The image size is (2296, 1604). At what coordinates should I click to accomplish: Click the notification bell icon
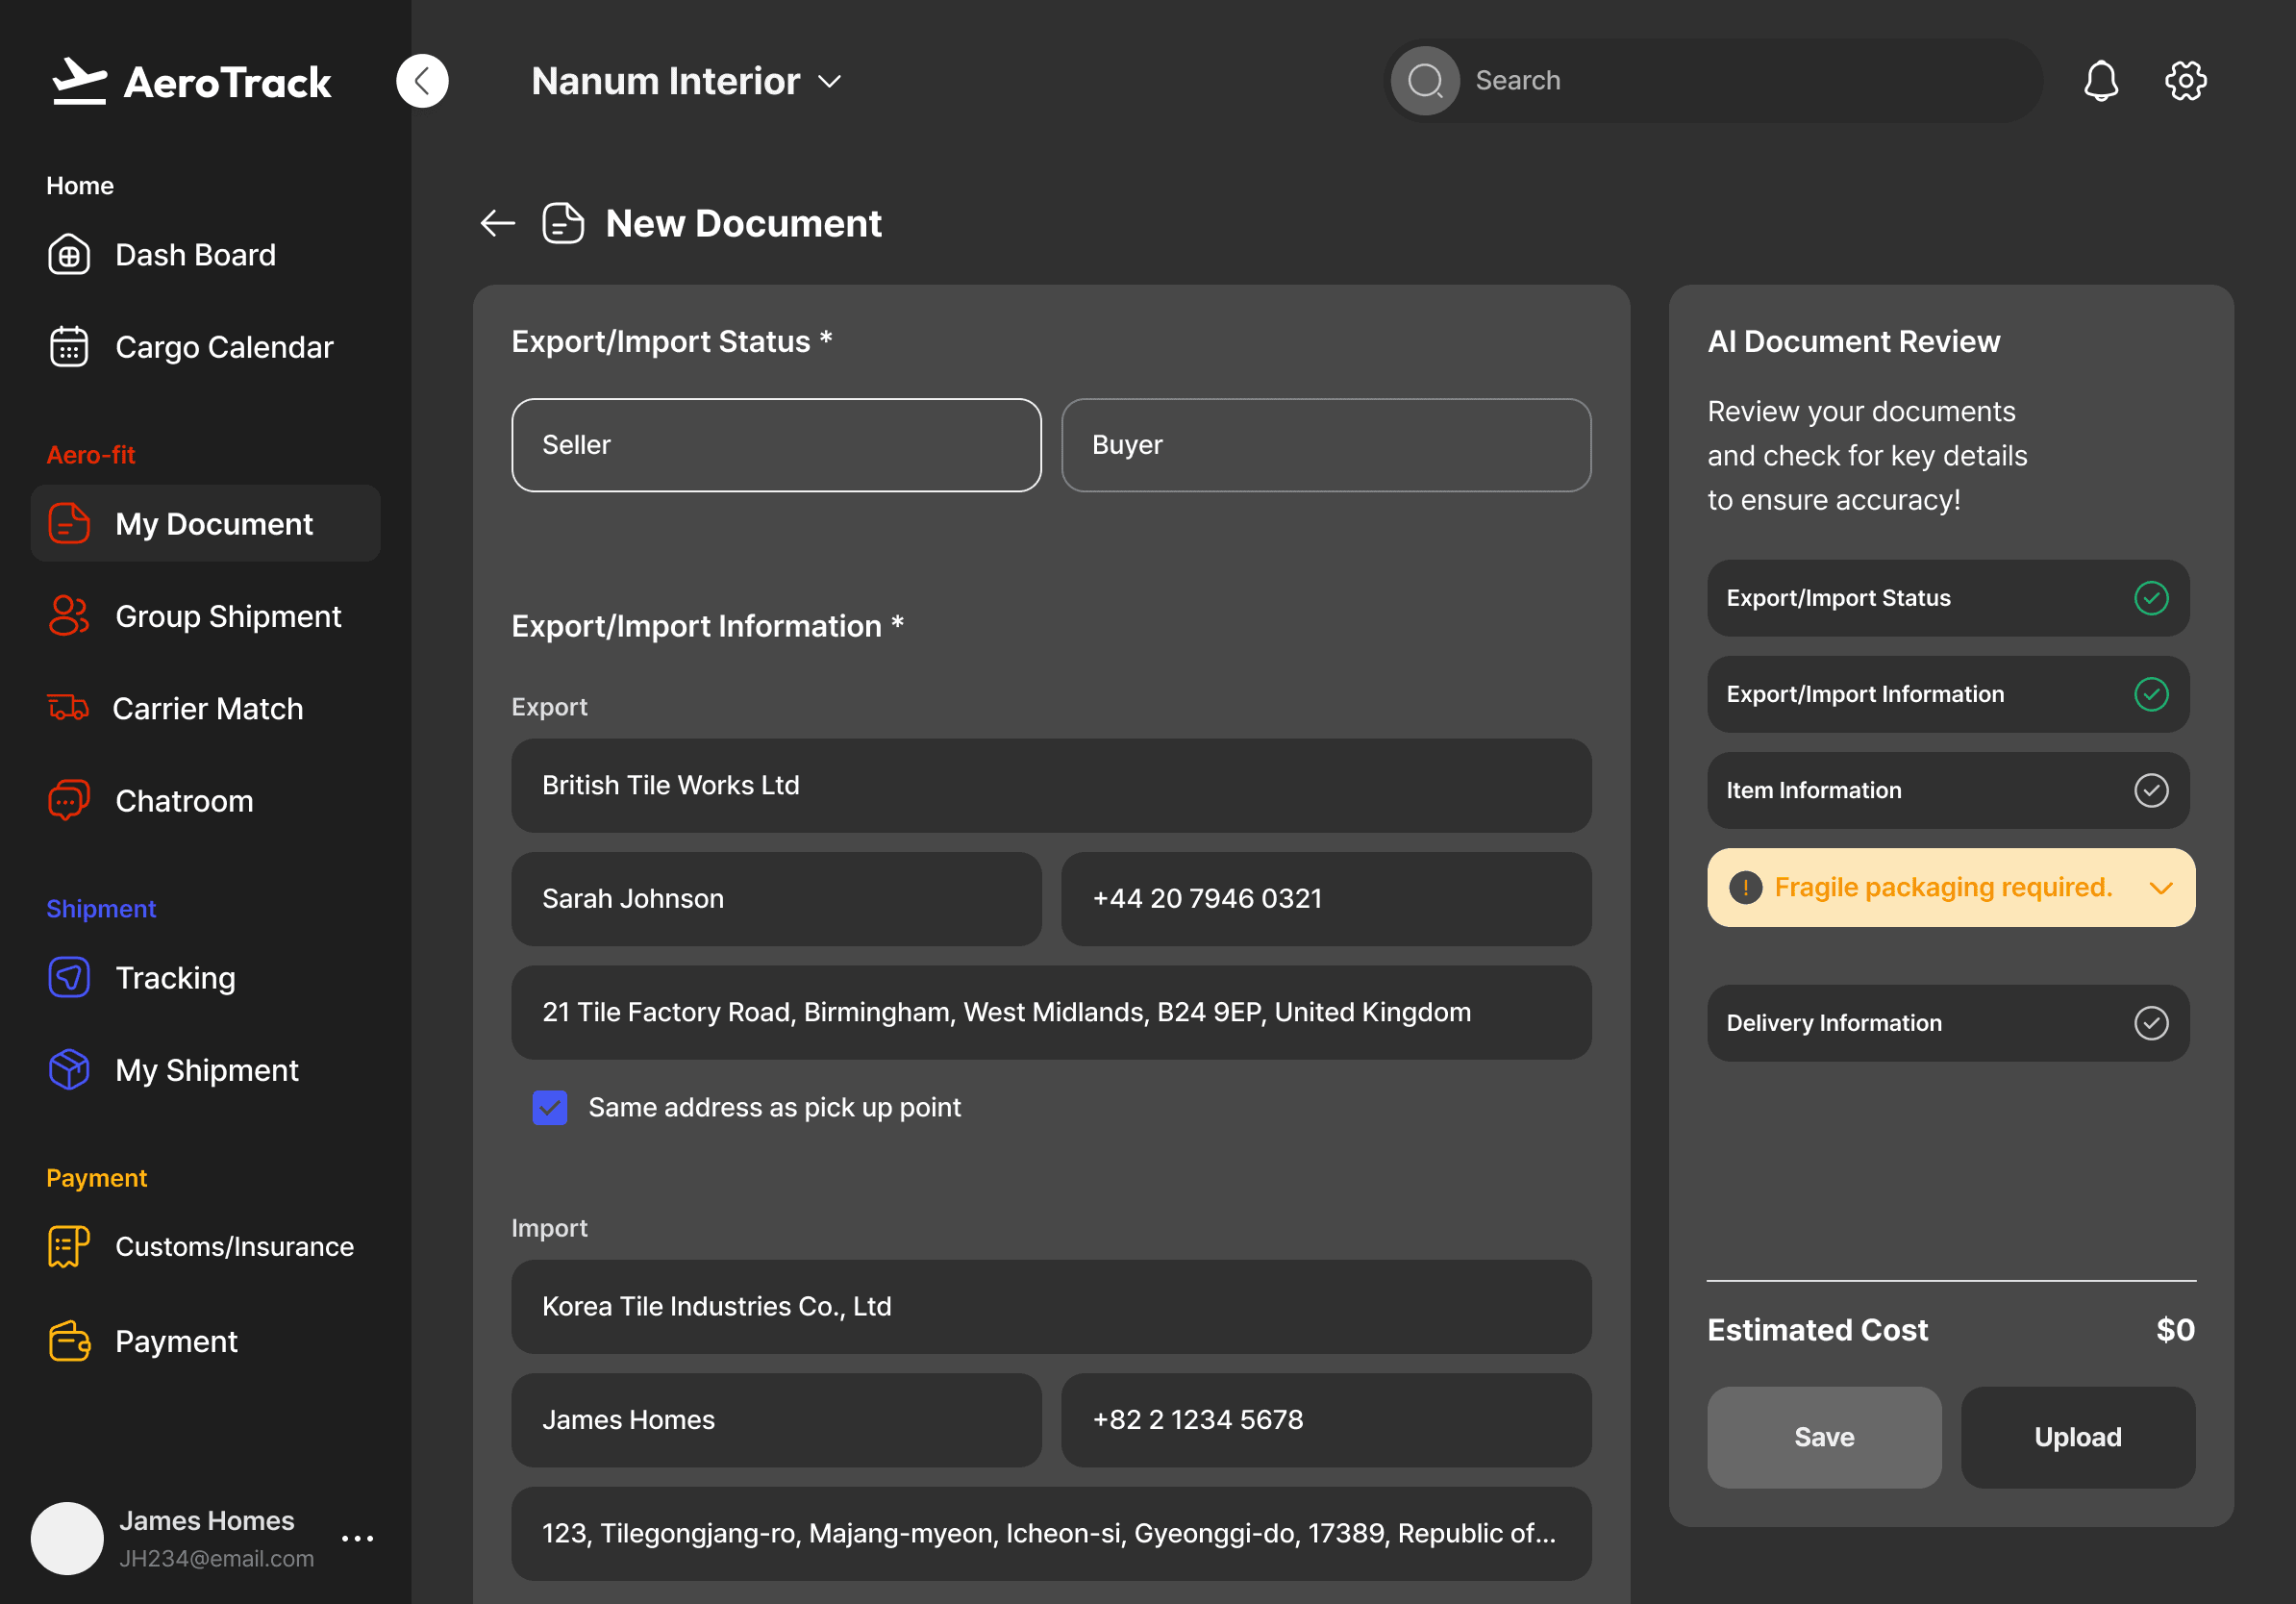click(2100, 81)
